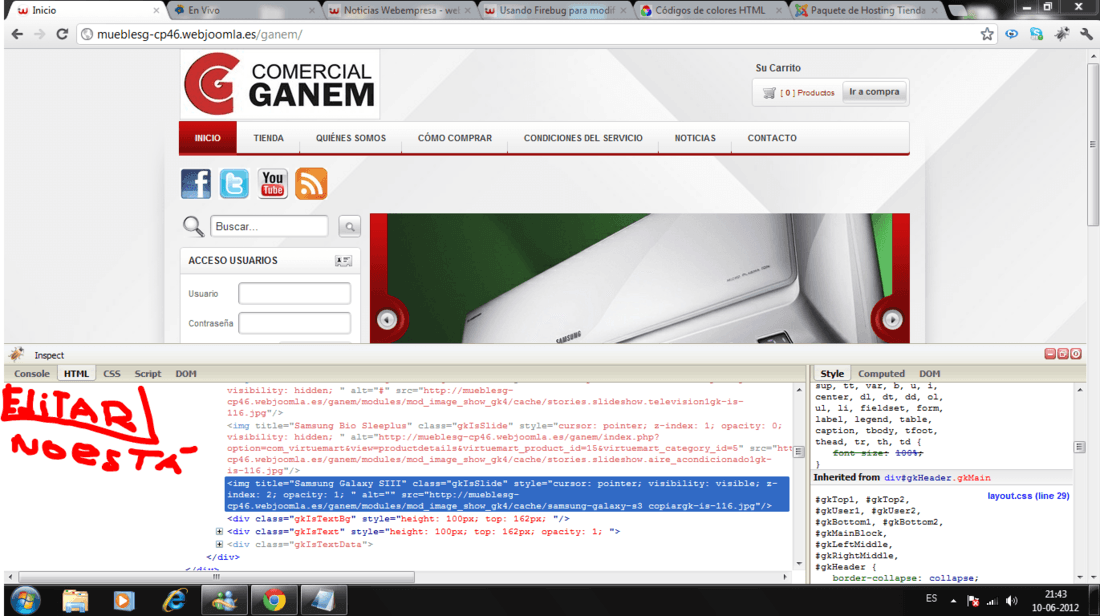Open the Facebook social icon
Image resolution: width=1100 pixels, height=616 pixels.
[x=196, y=184]
